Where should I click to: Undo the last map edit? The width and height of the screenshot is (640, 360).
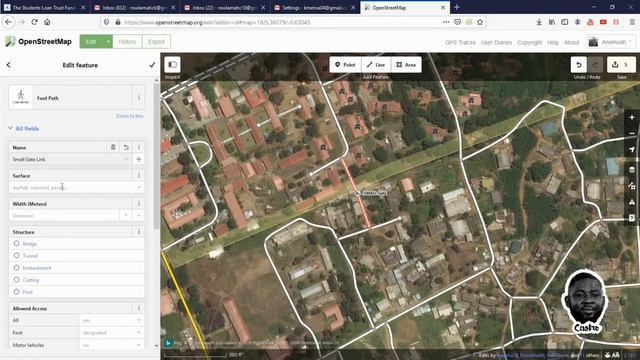pos(578,64)
